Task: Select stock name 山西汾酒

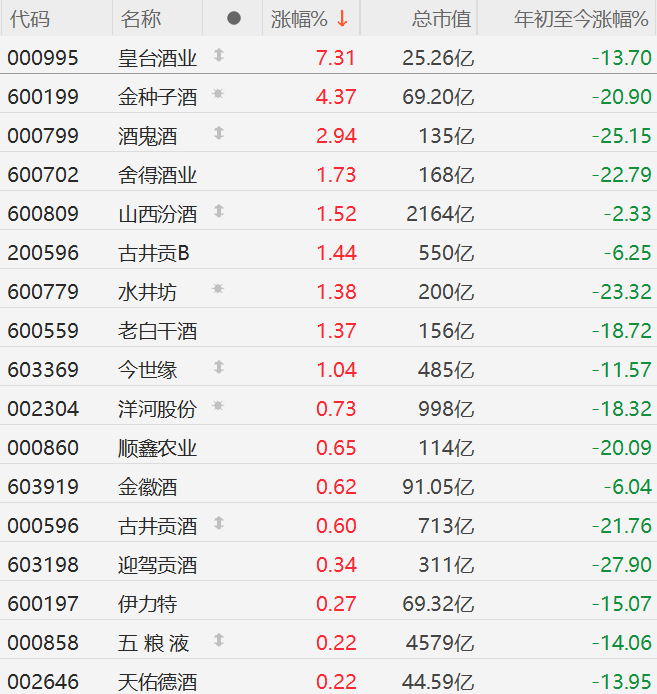Action: click(158, 214)
